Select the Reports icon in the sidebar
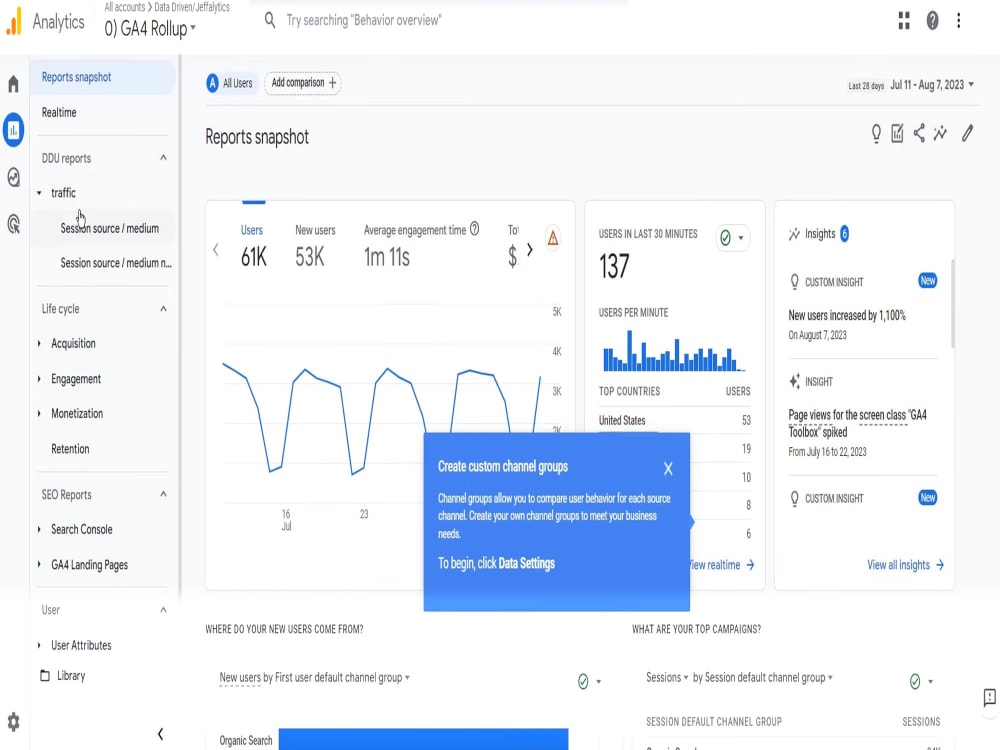This screenshot has height=750, width=1000. tap(13, 130)
